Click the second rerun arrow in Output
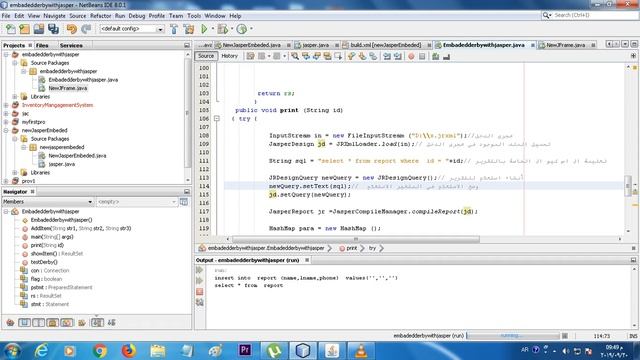This screenshot has width=640, height=360. pos(200,281)
